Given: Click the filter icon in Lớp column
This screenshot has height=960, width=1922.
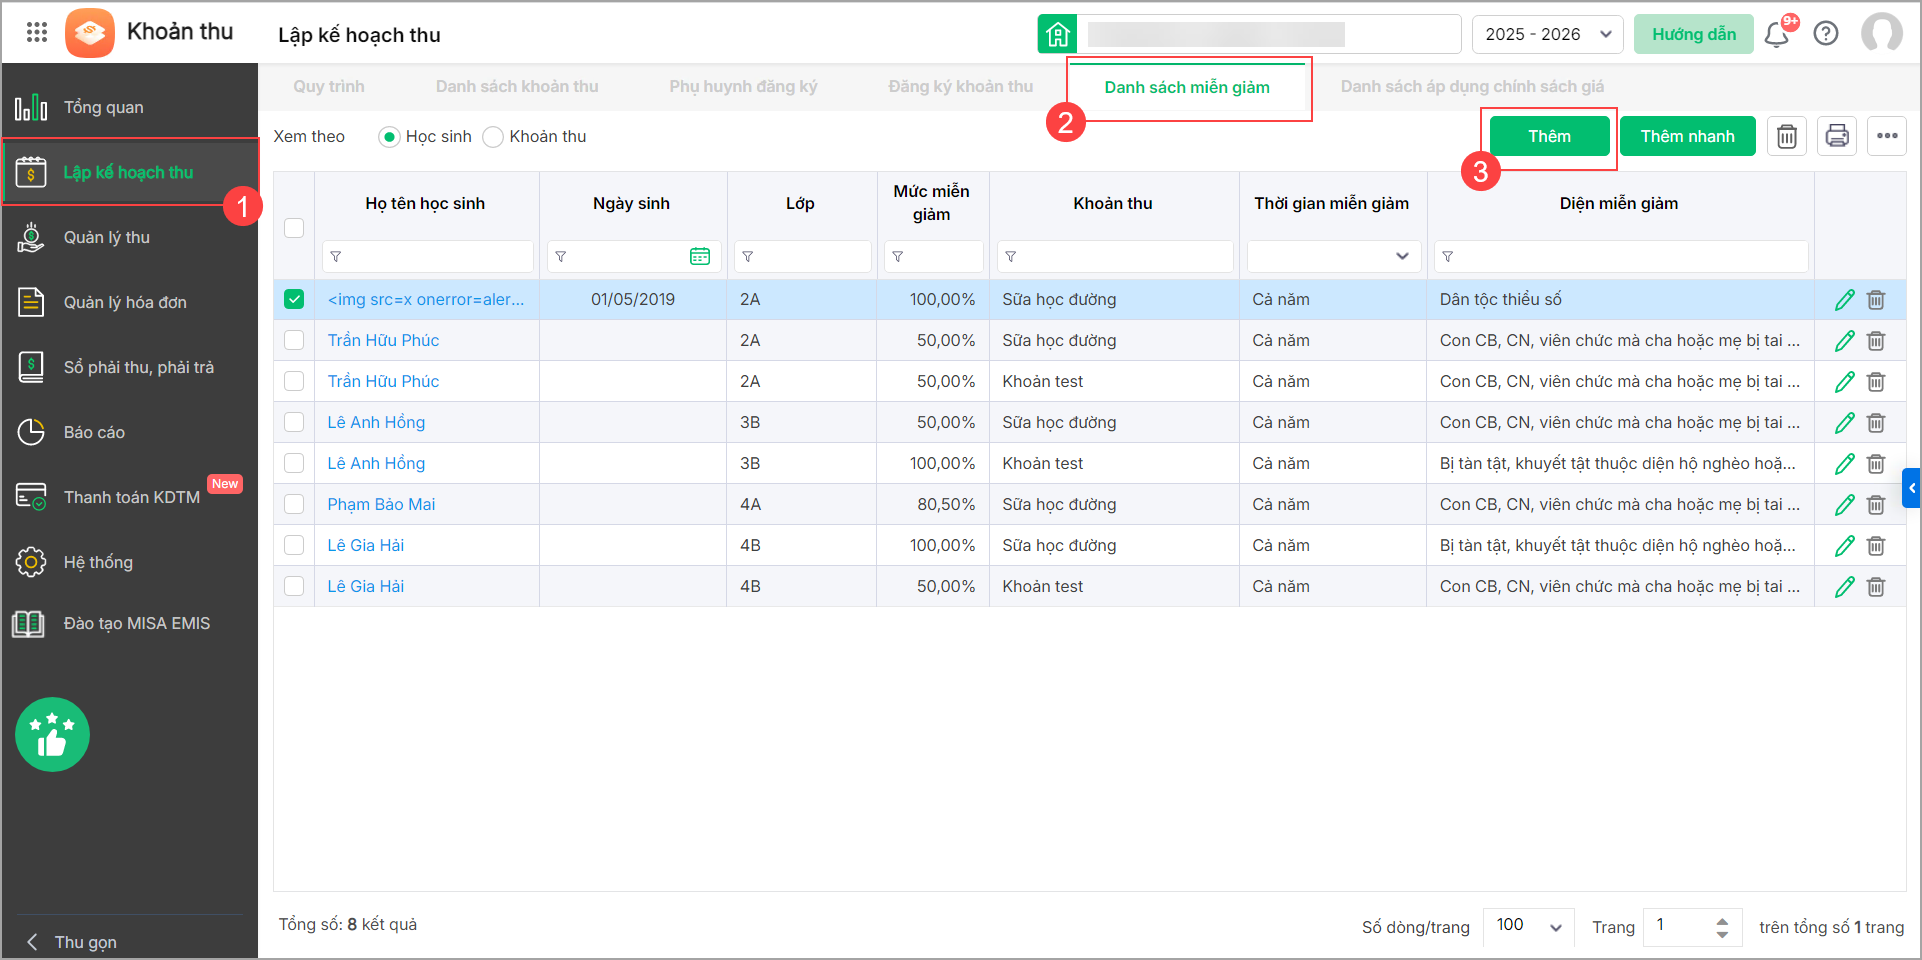Looking at the screenshot, I should (748, 257).
